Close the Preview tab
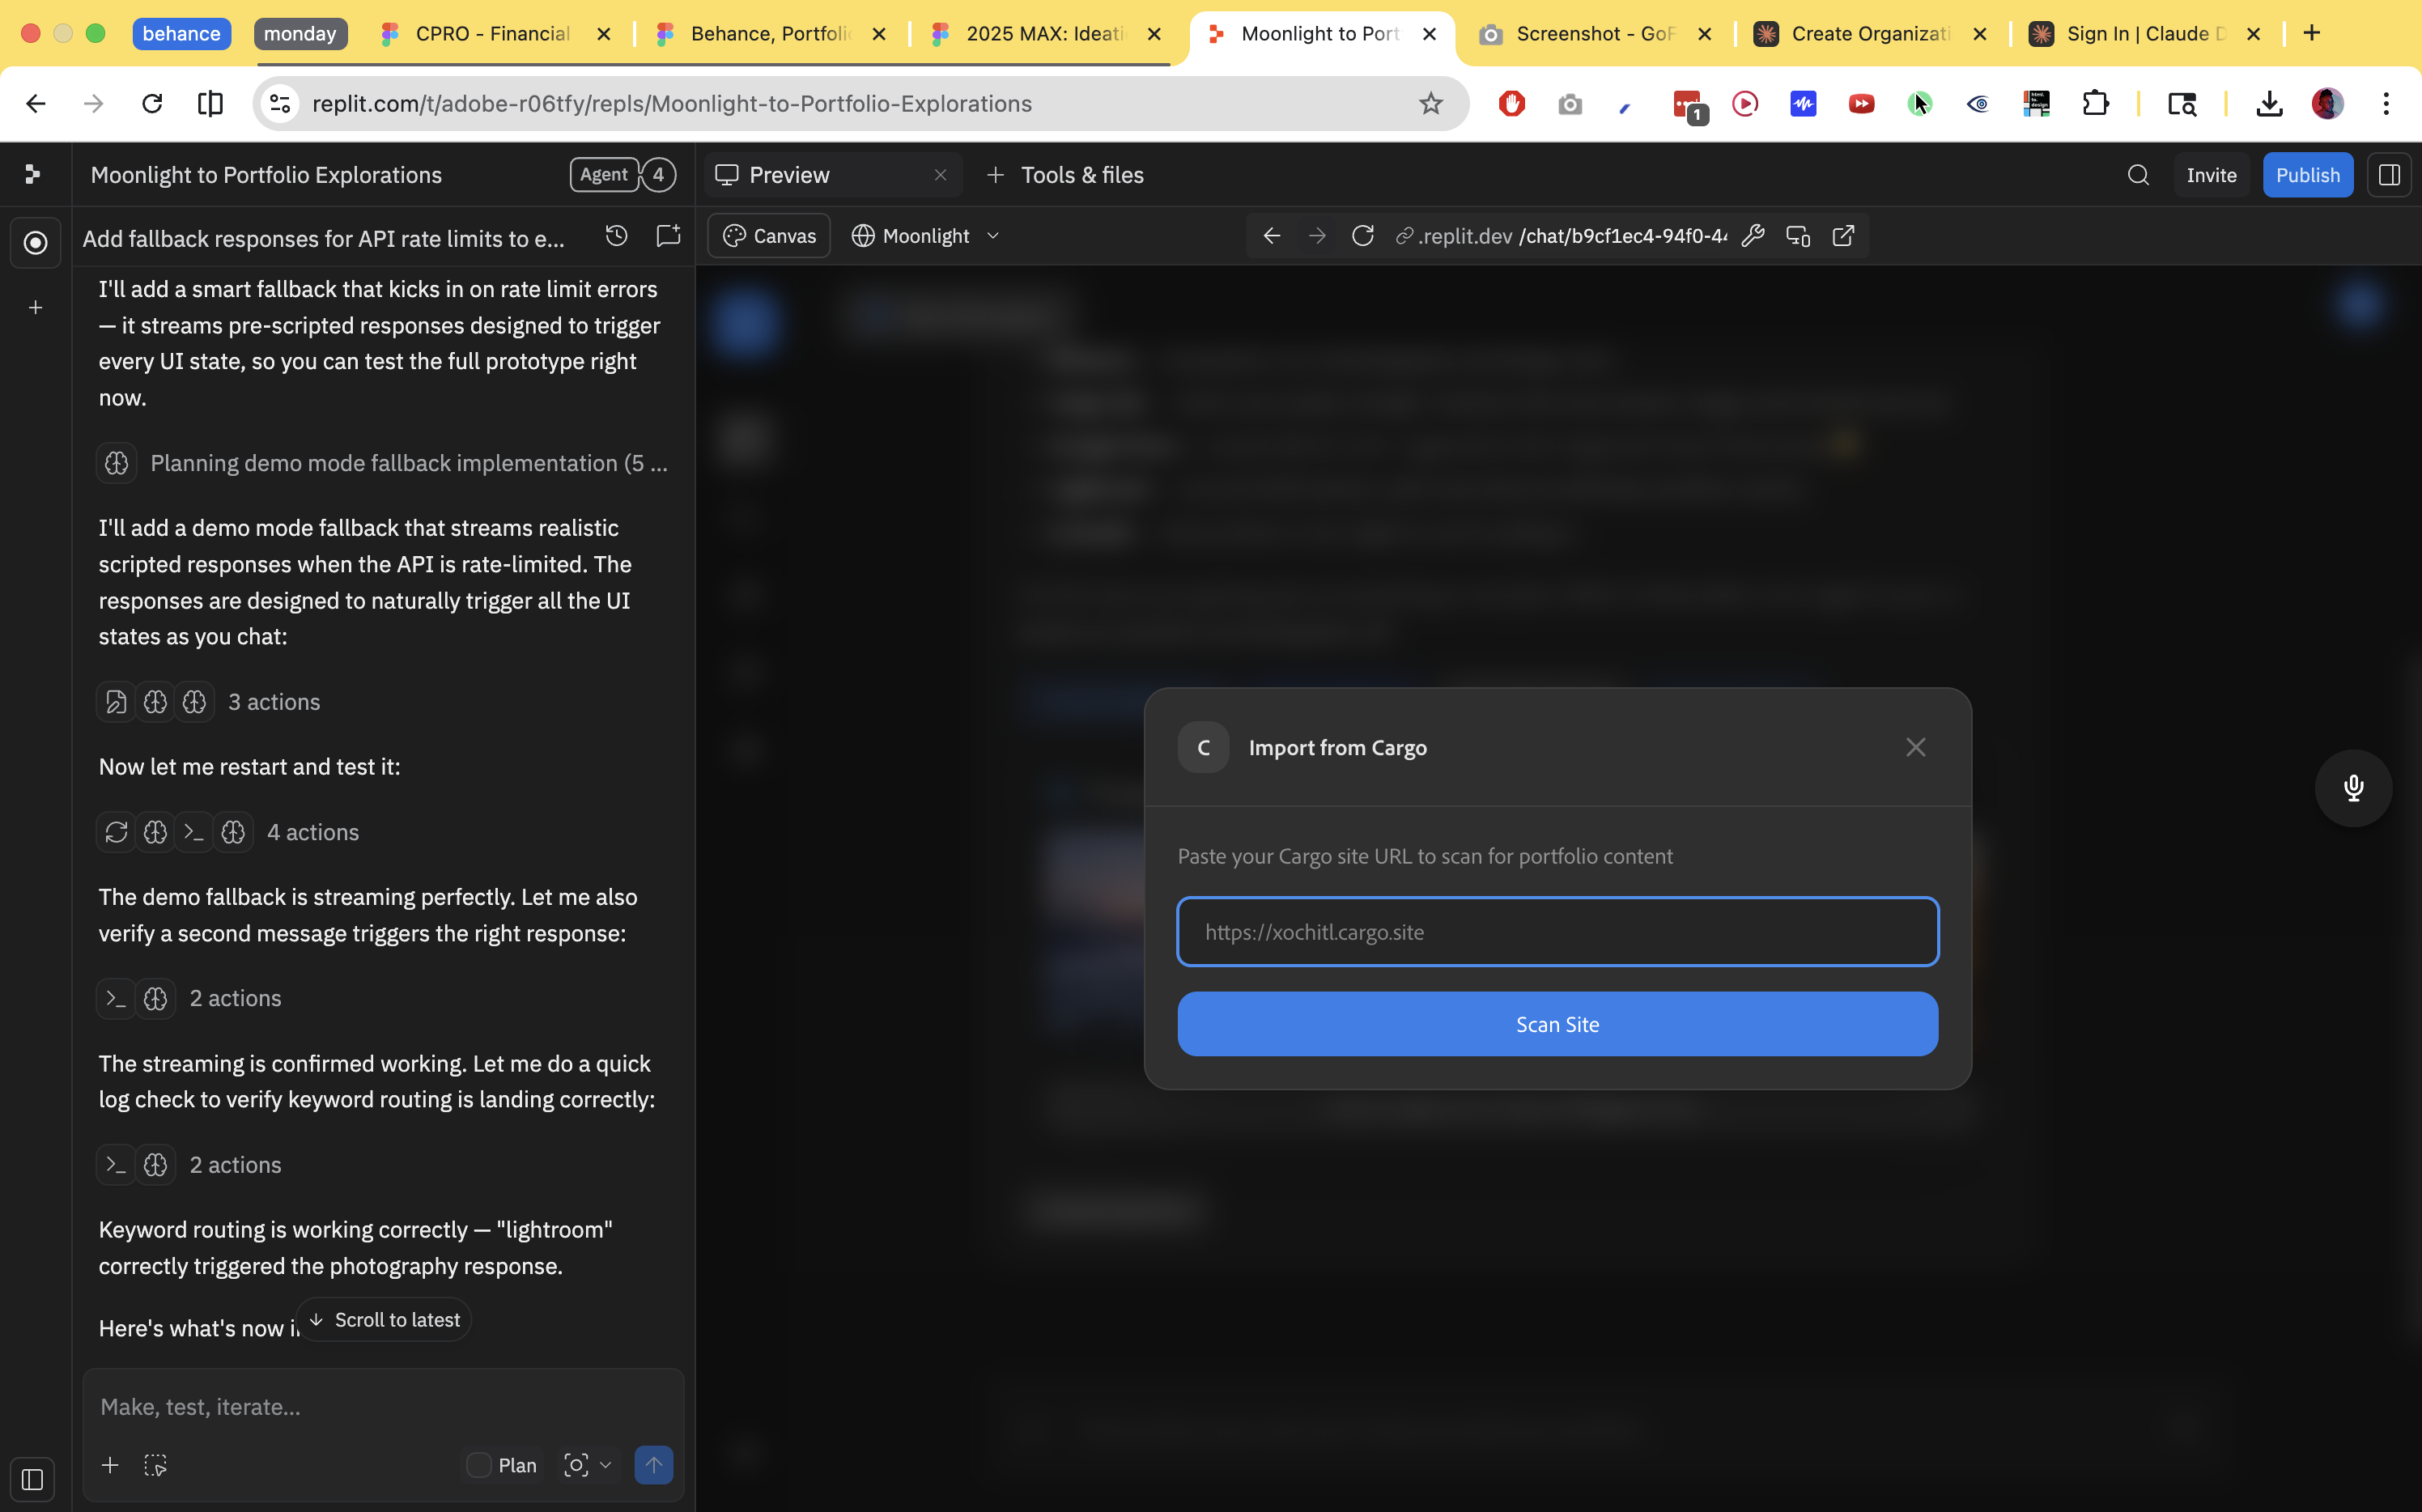The width and height of the screenshot is (2422, 1512). 940,175
